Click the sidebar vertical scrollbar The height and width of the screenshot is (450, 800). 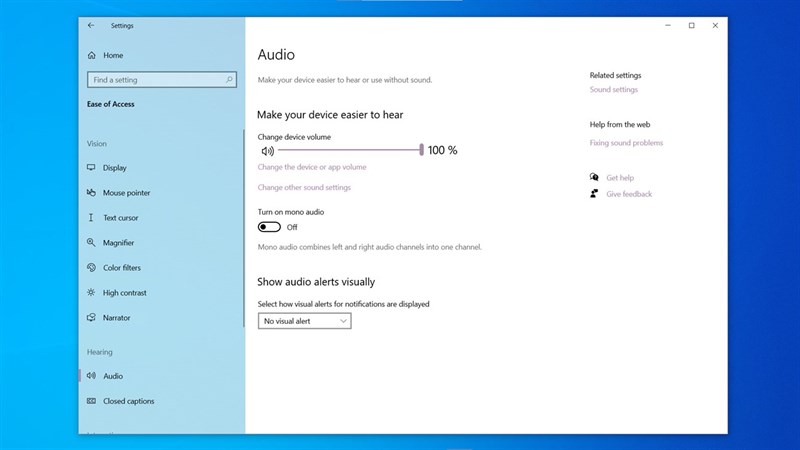click(243, 228)
